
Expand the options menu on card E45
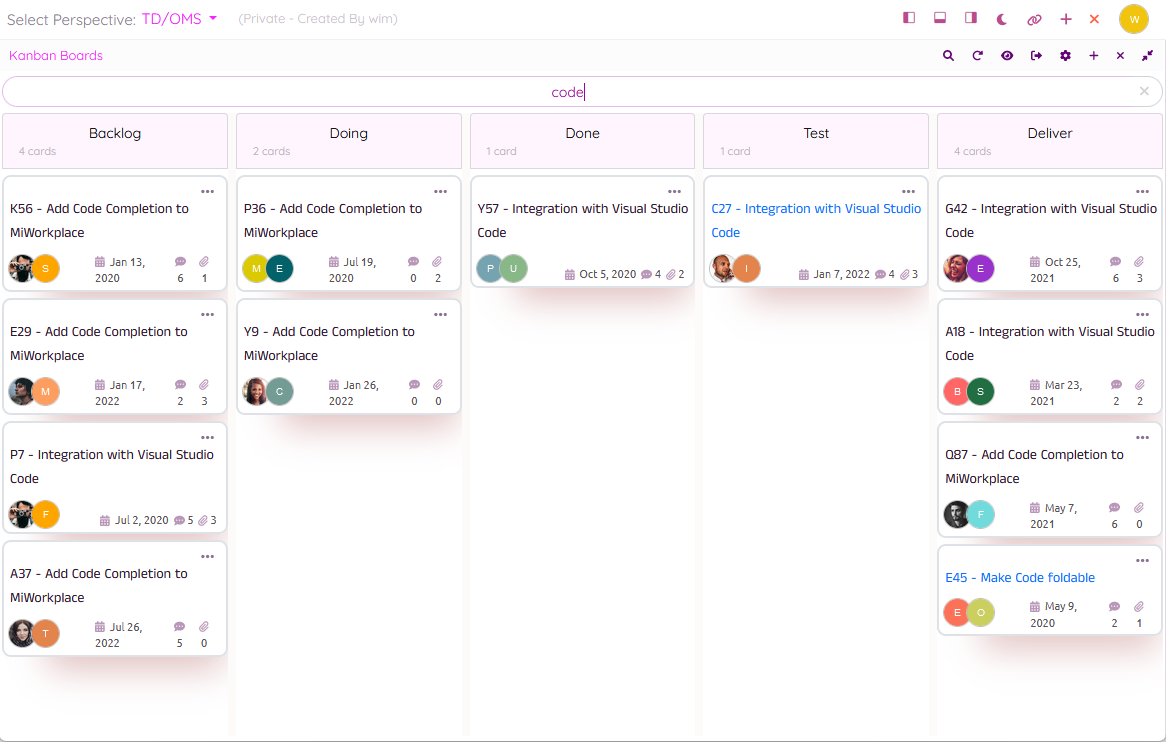(x=1142, y=560)
